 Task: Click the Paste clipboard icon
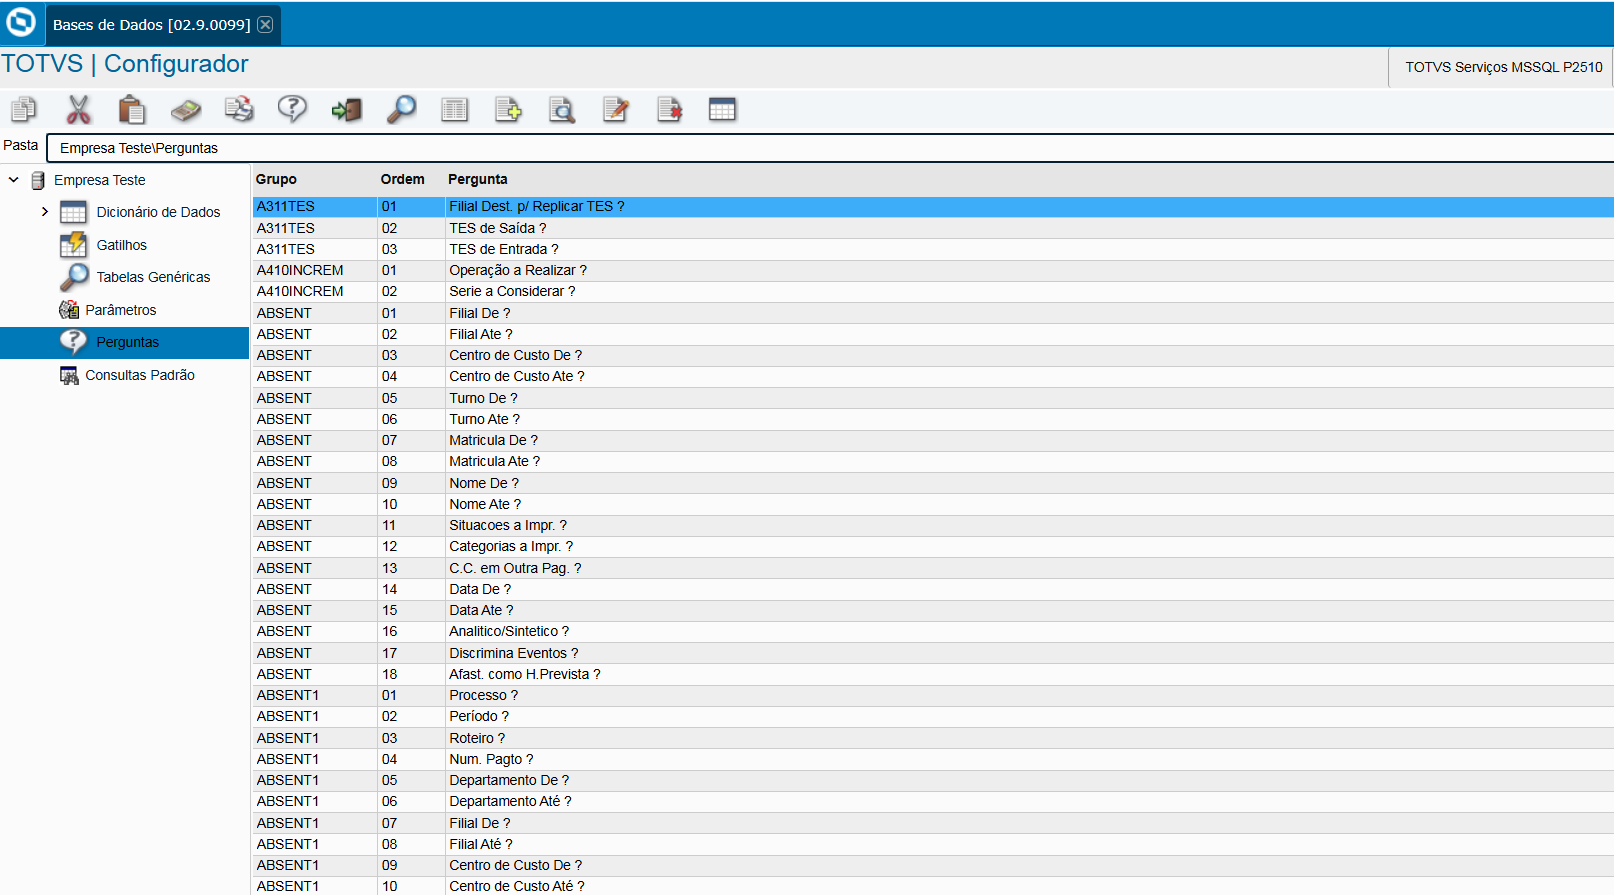[131, 109]
